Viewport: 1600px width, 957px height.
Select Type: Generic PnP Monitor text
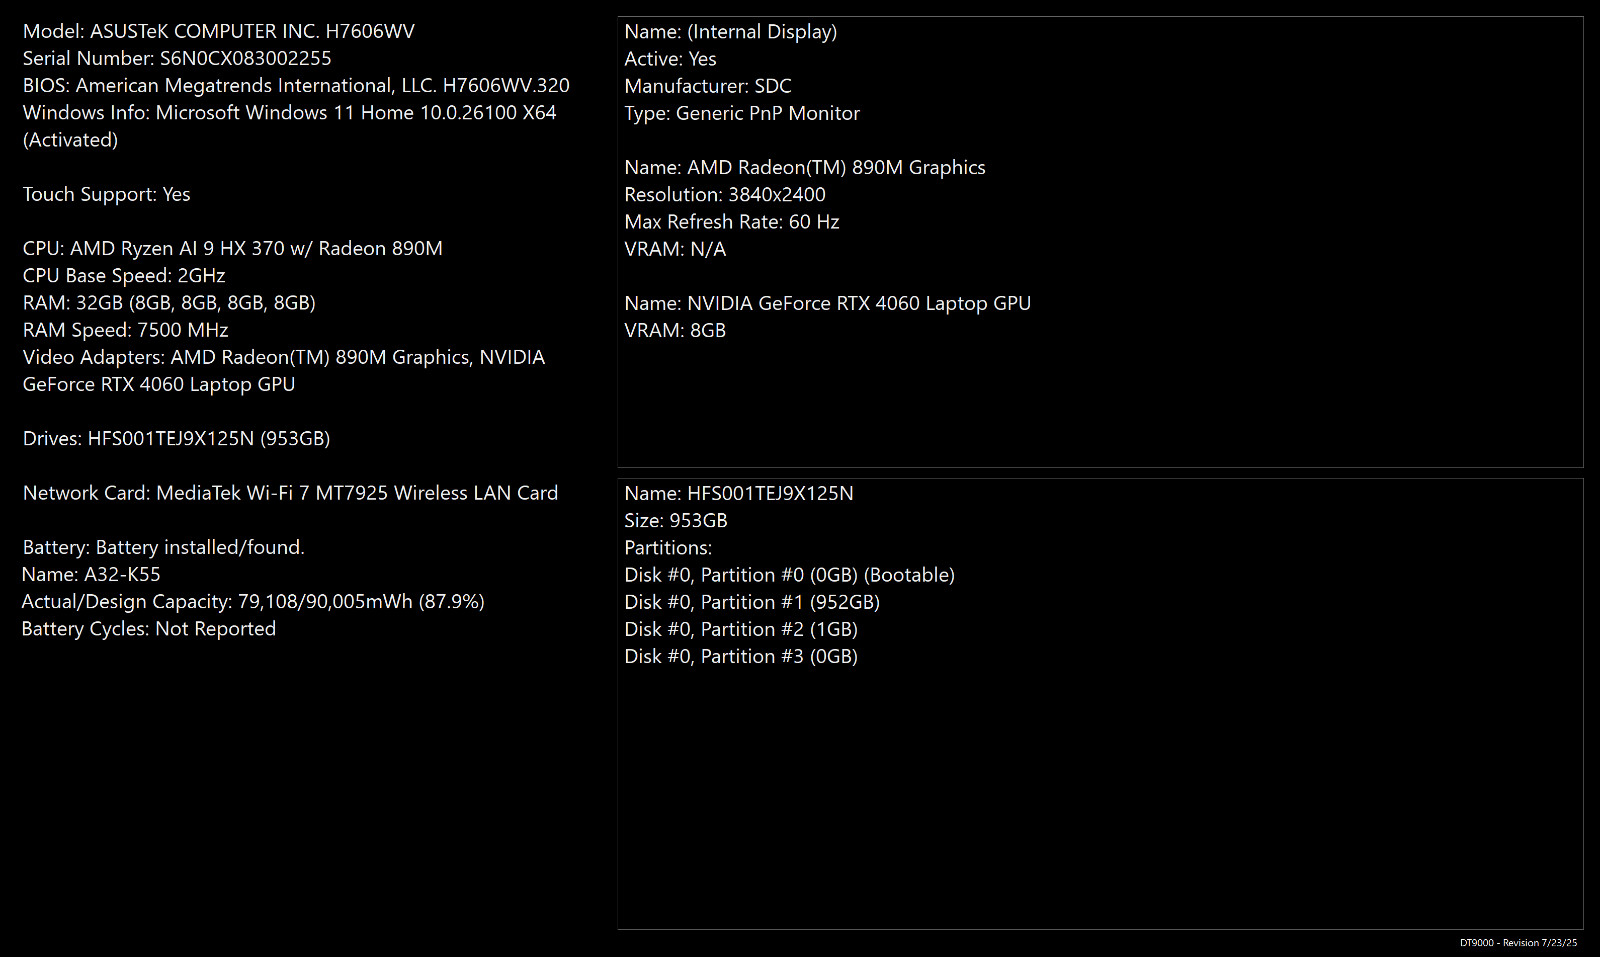(x=742, y=113)
